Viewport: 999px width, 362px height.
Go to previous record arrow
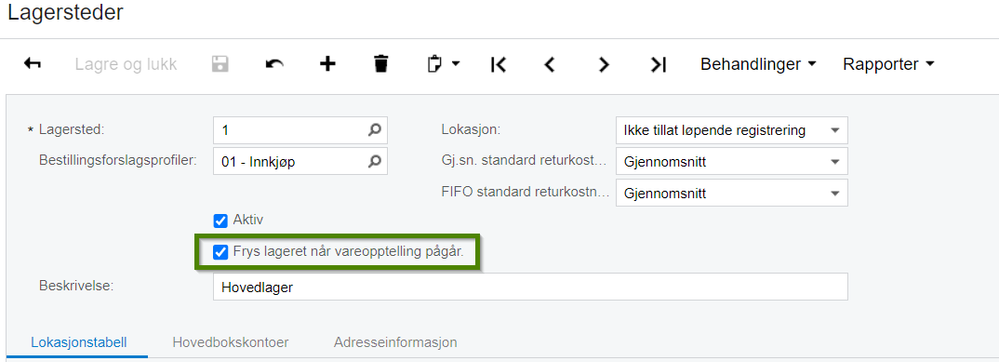pos(550,64)
